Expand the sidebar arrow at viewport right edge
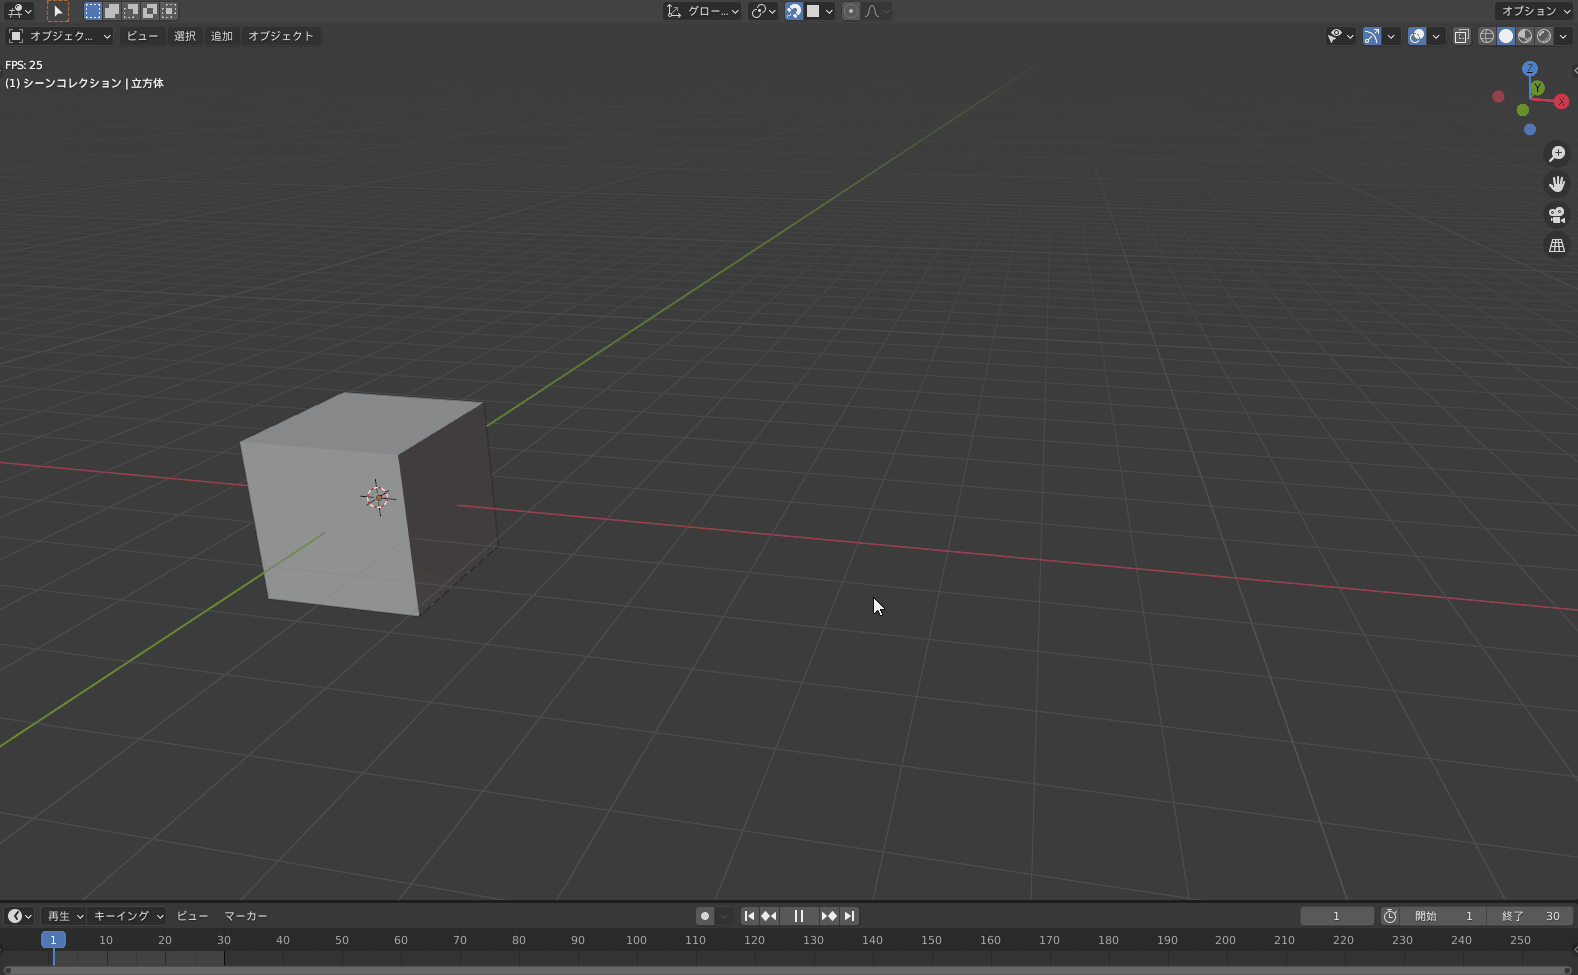The height and width of the screenshot is (975, 1578). (1574, 70)
